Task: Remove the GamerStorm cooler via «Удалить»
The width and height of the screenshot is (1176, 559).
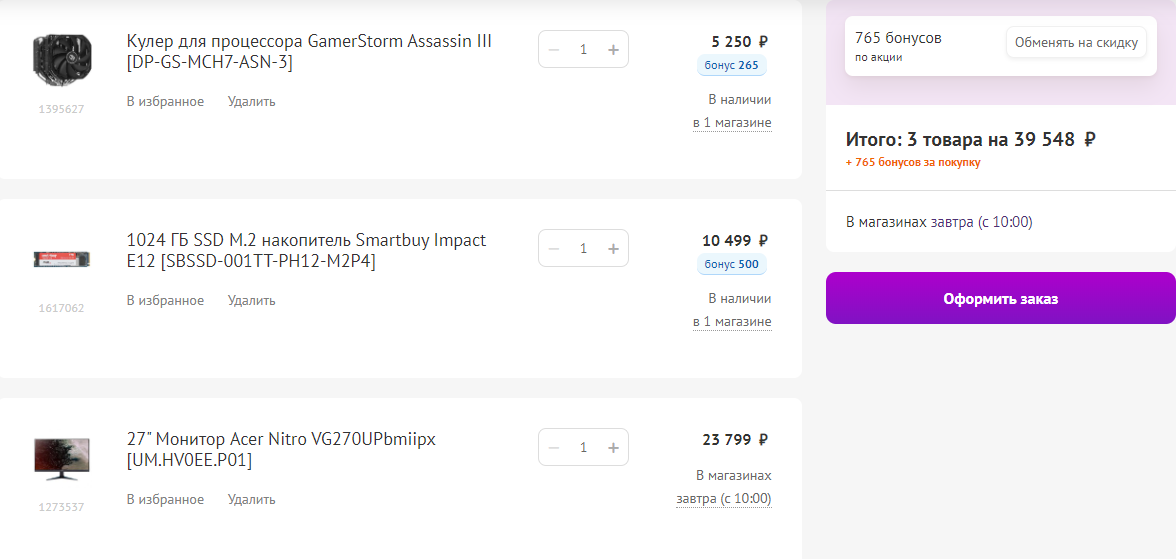Action: tap(251, 101)
